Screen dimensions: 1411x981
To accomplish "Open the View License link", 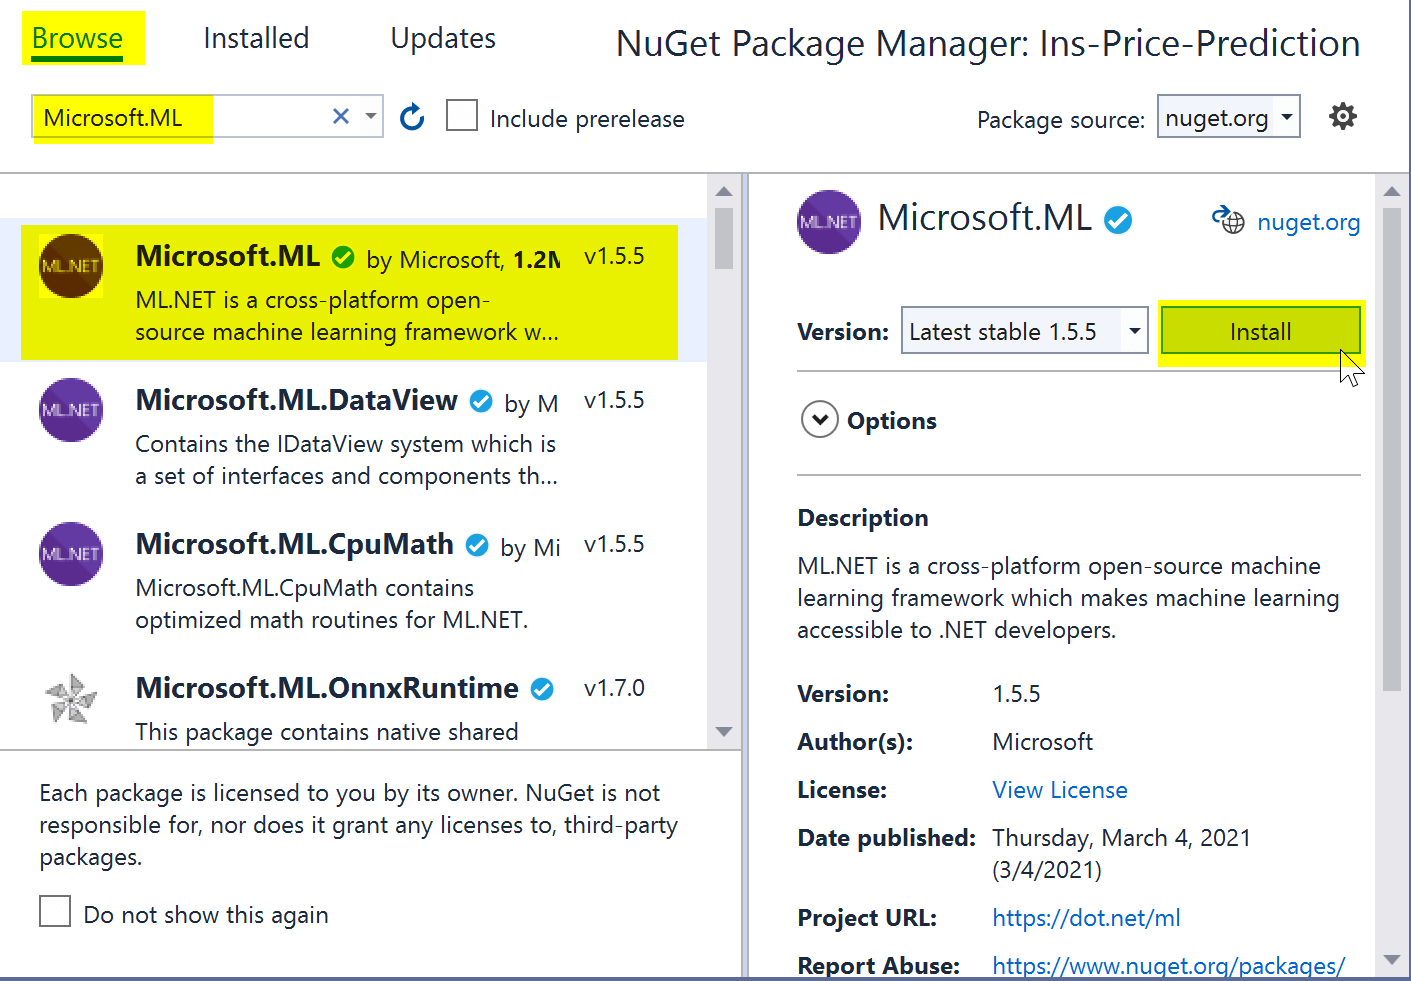I will tap(1060, 790).
